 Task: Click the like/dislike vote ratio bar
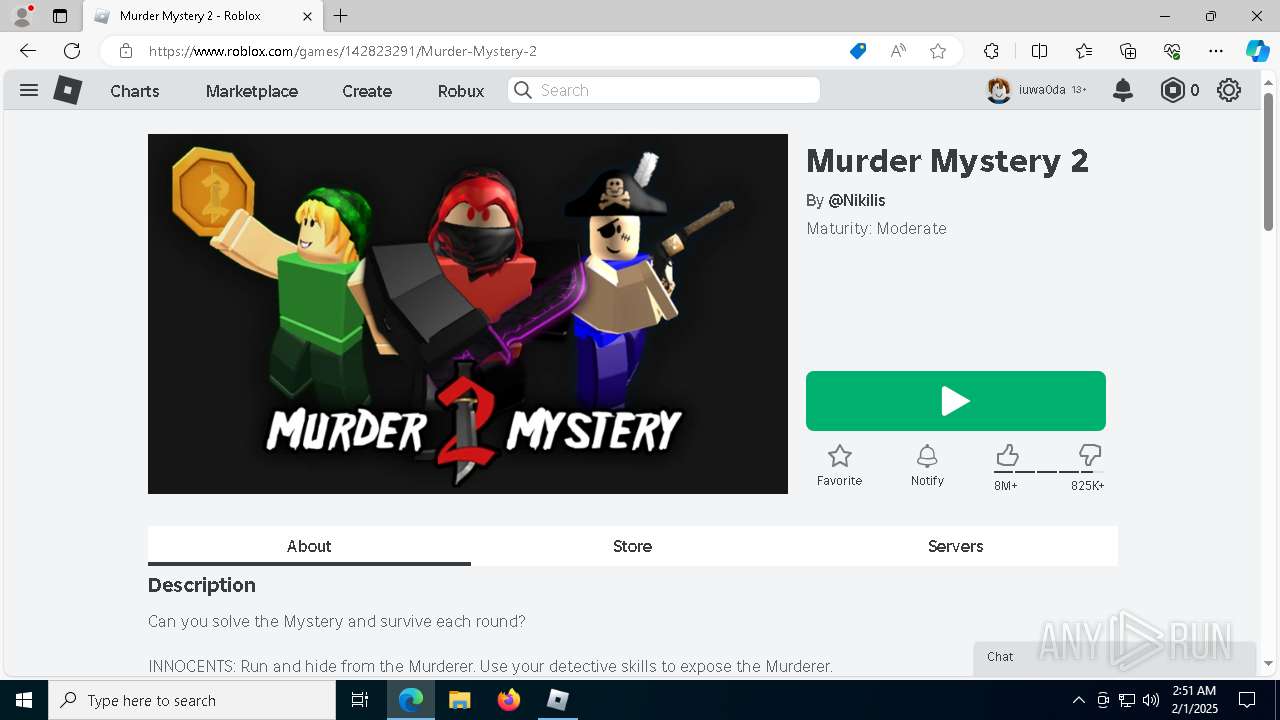point(1048,471)
